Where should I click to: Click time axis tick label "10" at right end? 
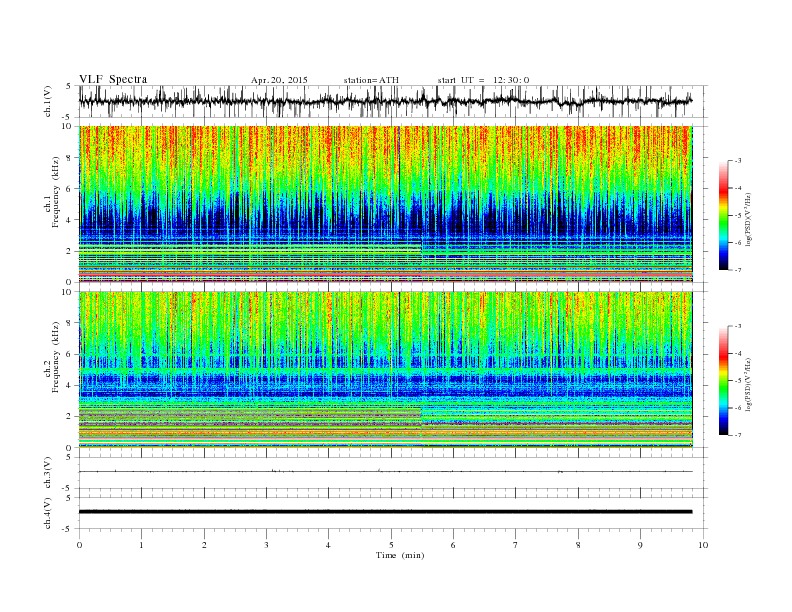click(x=703, y=545)
